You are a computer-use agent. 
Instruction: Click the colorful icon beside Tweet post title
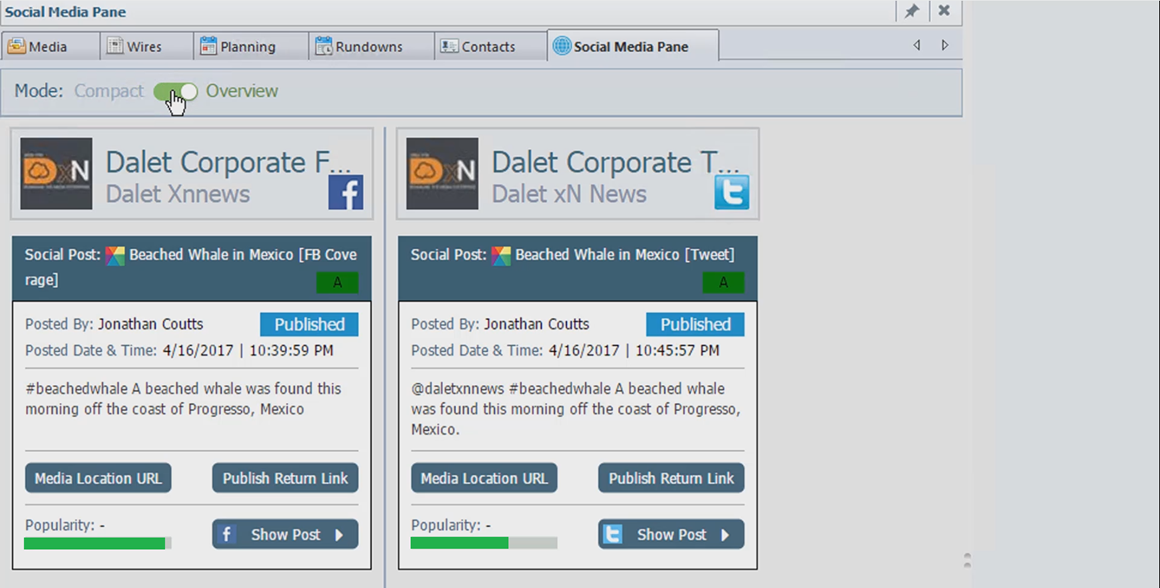tap(501, 256)
